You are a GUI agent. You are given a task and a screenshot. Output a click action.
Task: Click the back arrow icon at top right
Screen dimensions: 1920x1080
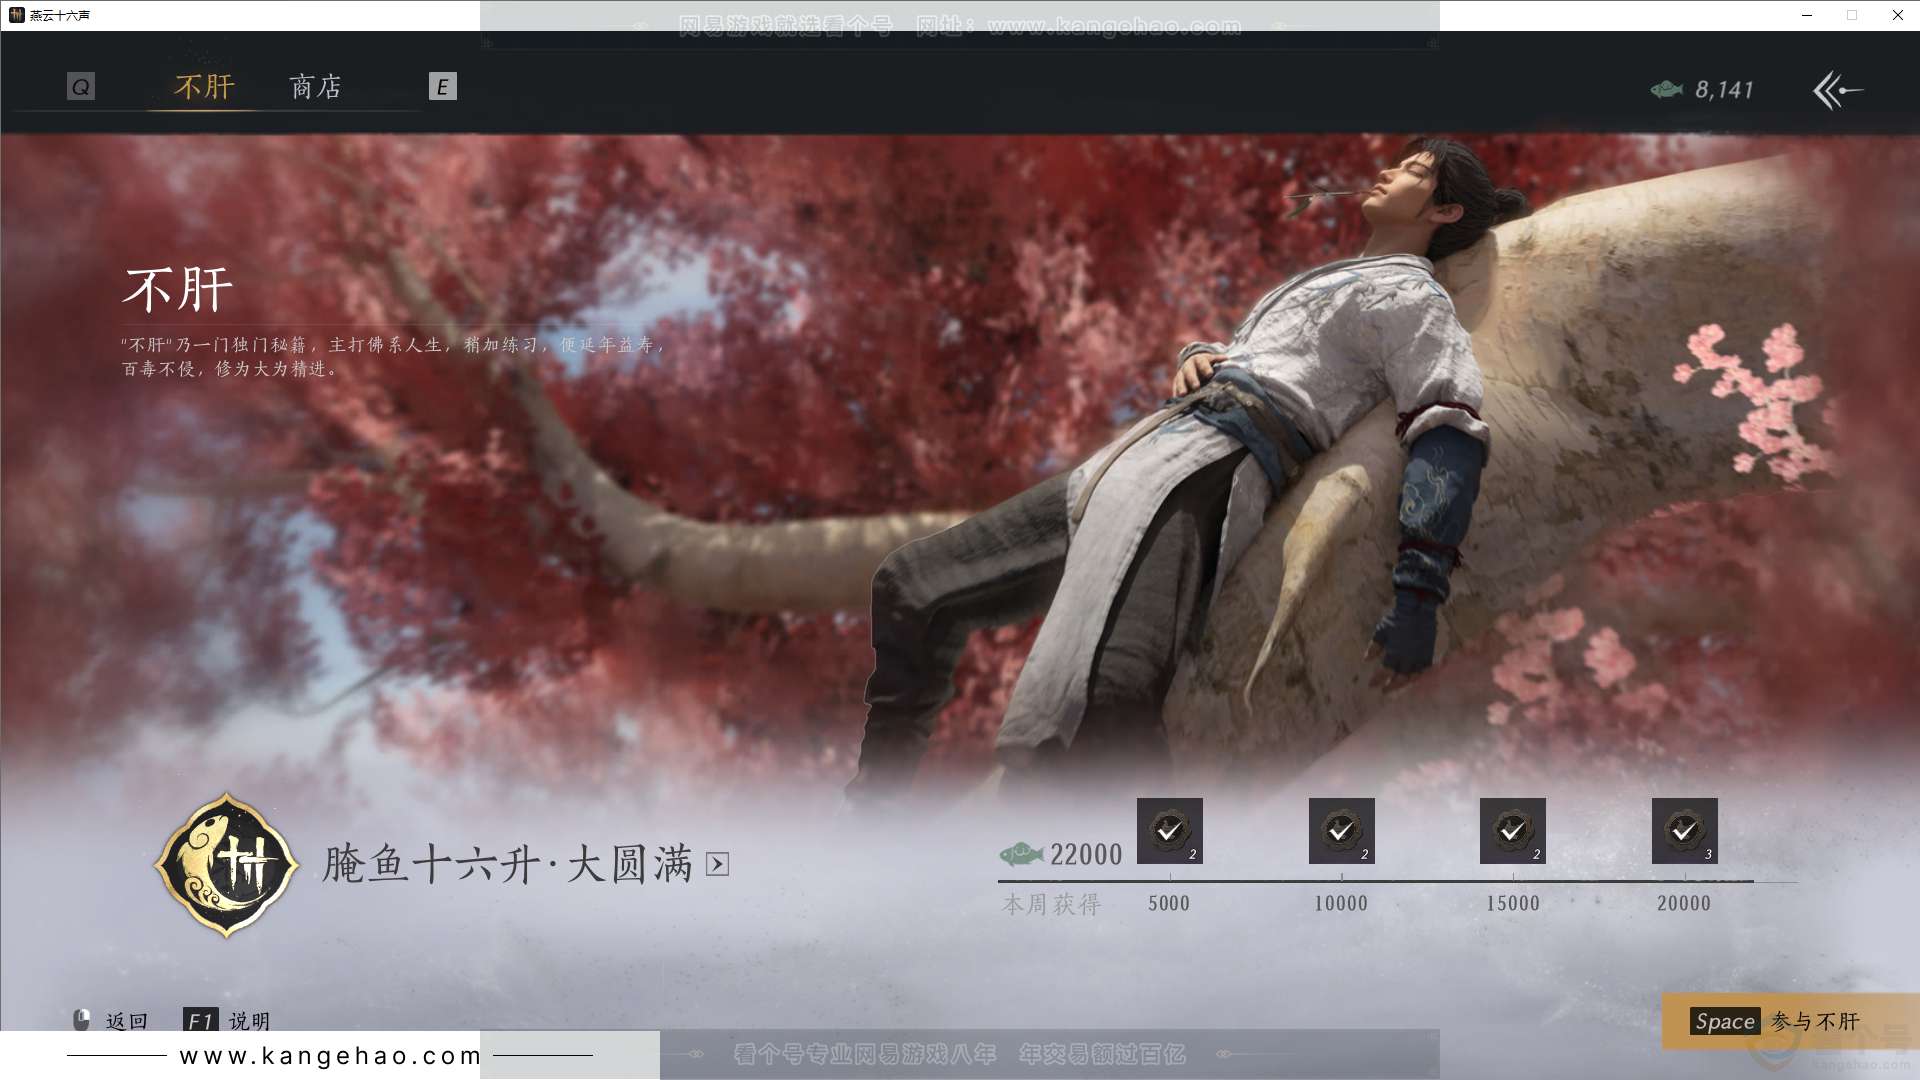point(1837,90)
